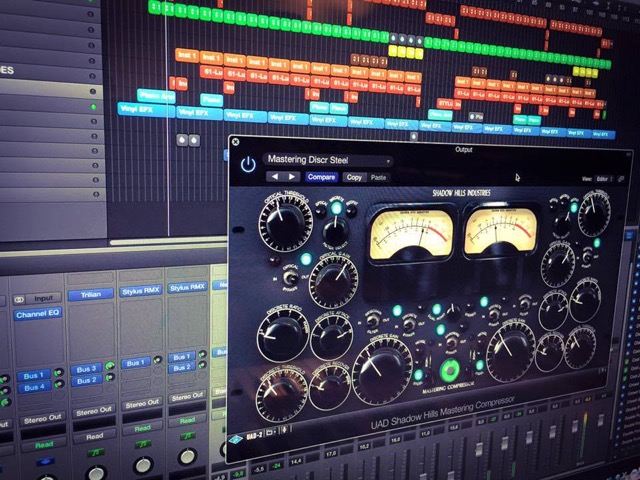This screenshot has width=640, height=480.
Task: Click the left Discrete Attack knob
Action: [332, 337]
